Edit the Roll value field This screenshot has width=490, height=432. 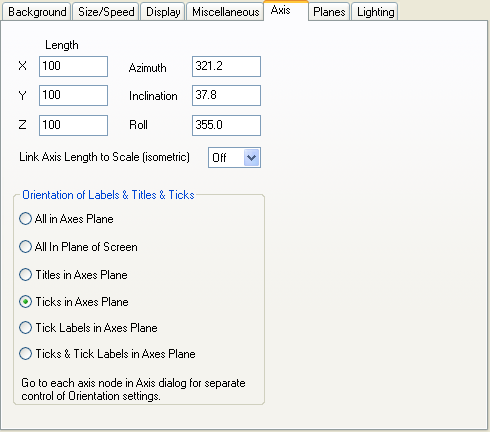point(226,125)
